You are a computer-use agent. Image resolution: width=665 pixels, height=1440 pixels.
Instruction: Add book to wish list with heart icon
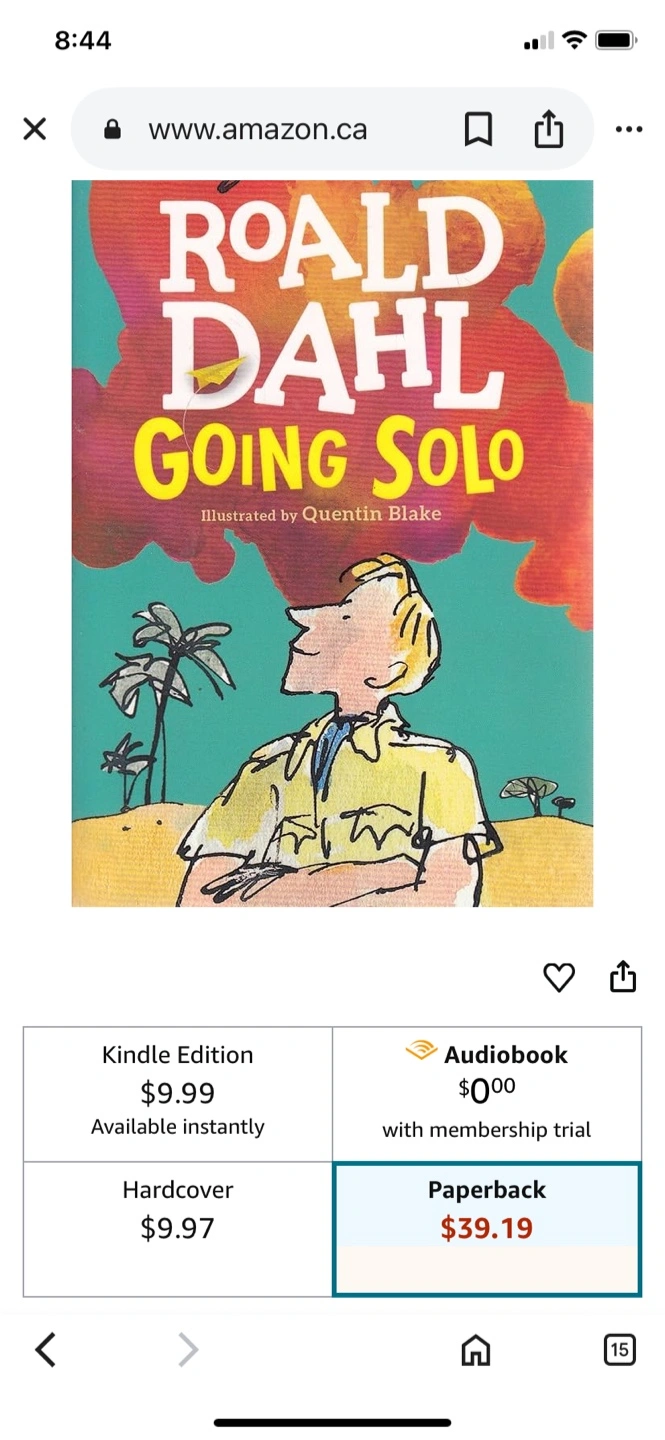click(x=559, y=977)
